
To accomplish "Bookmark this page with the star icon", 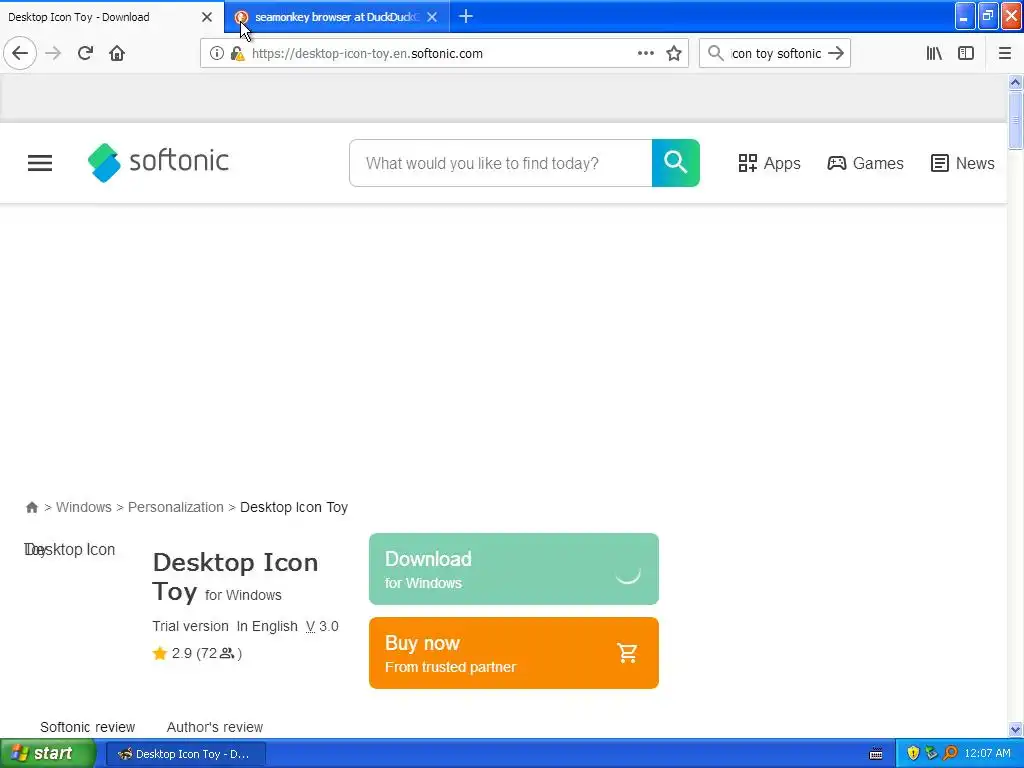I will pos(674,53).
